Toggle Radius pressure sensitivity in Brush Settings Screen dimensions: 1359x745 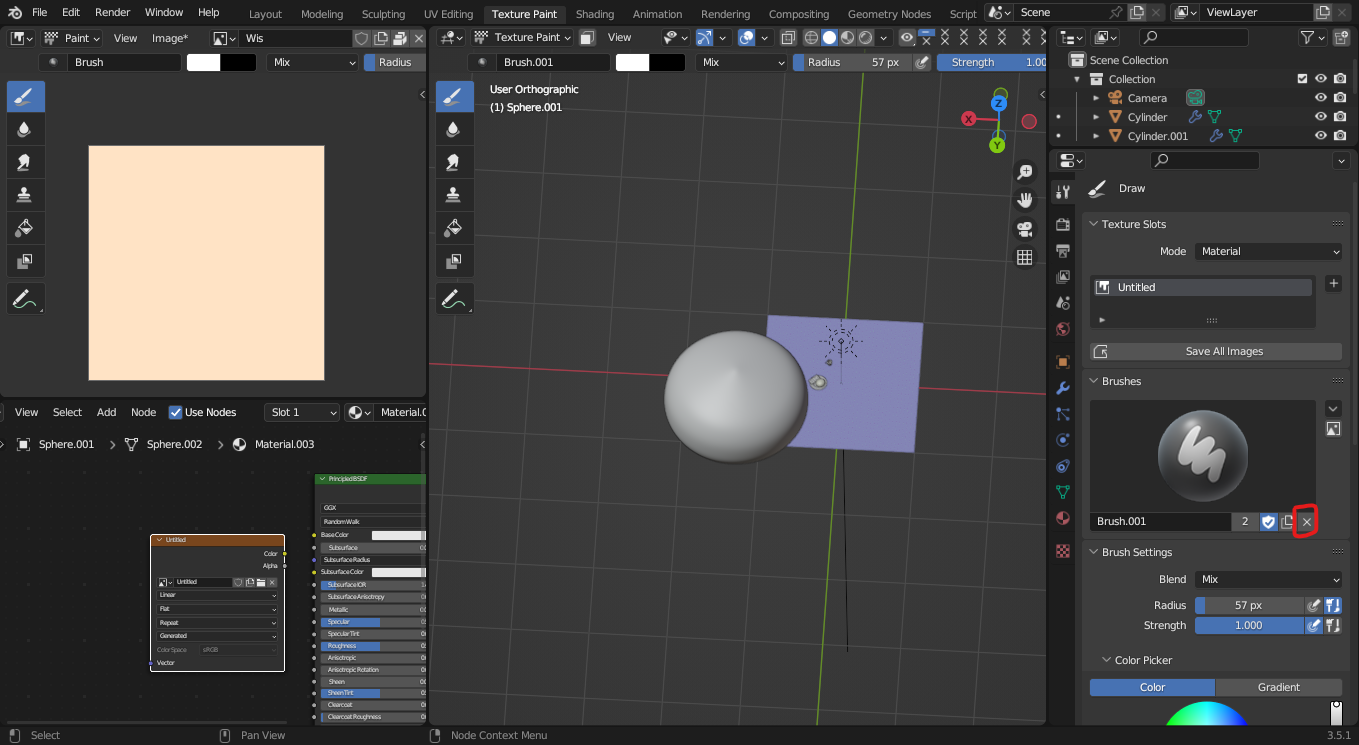pos(1314,605)
